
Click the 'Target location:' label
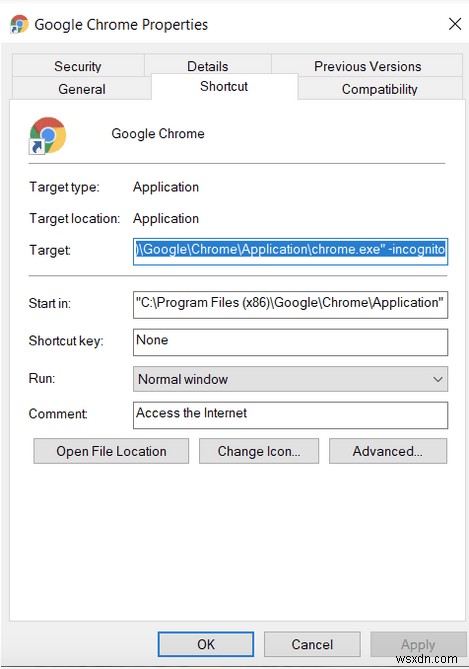[74, 218]
